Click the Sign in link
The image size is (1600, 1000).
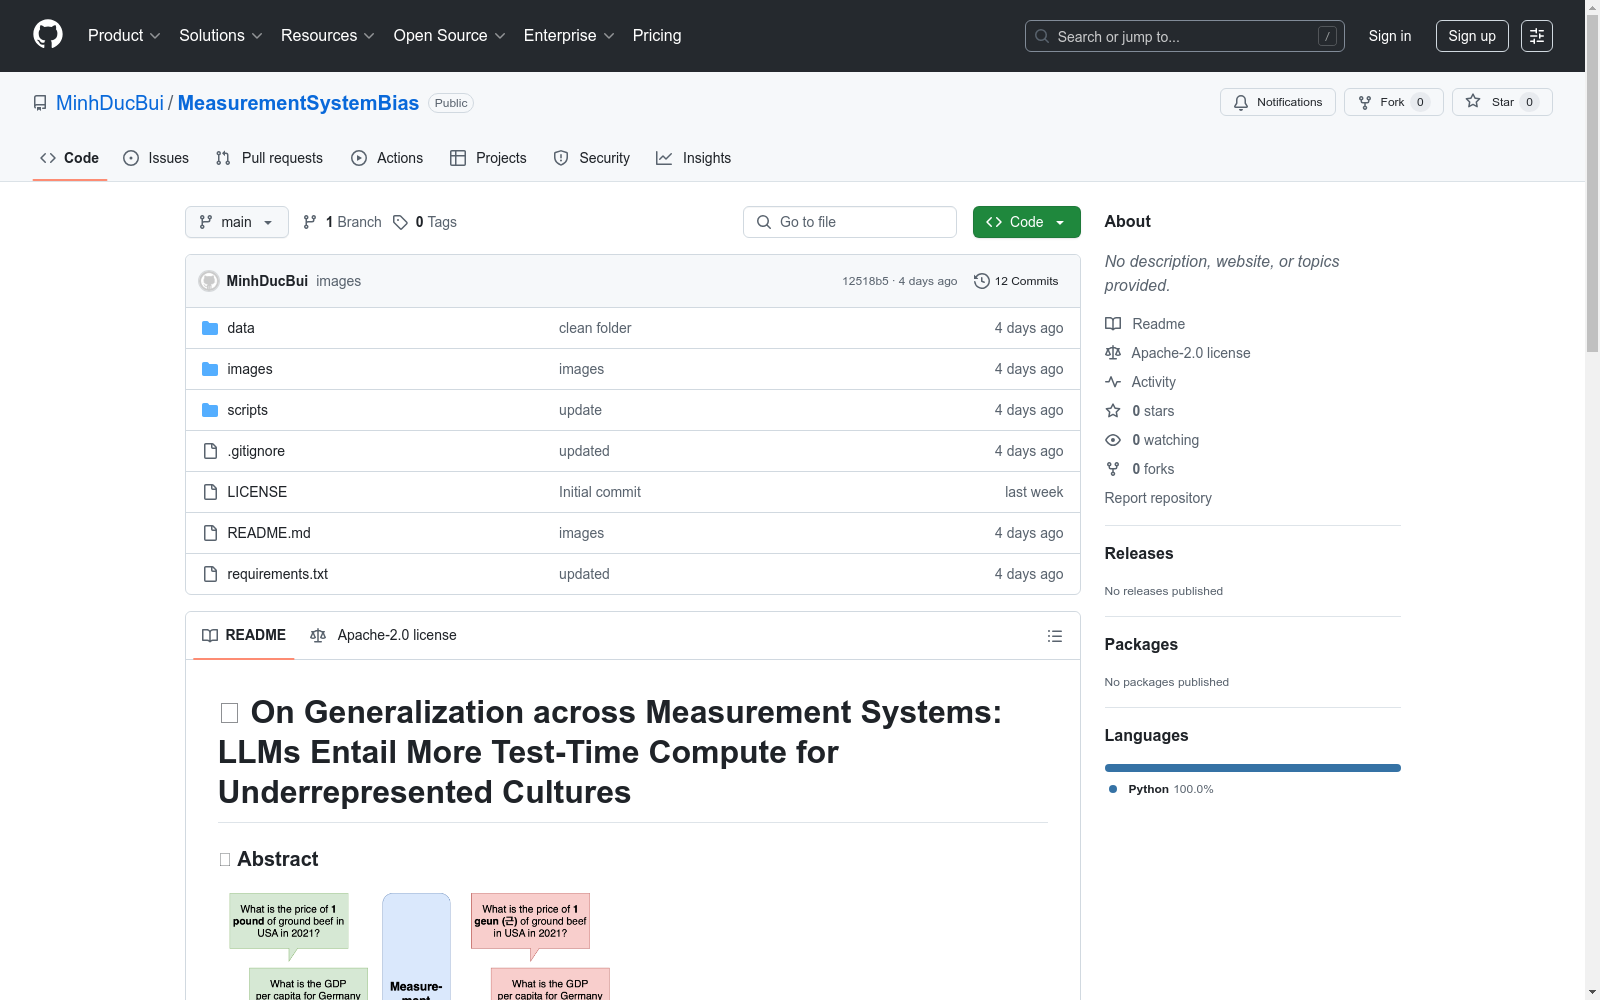coord(1390,36)
